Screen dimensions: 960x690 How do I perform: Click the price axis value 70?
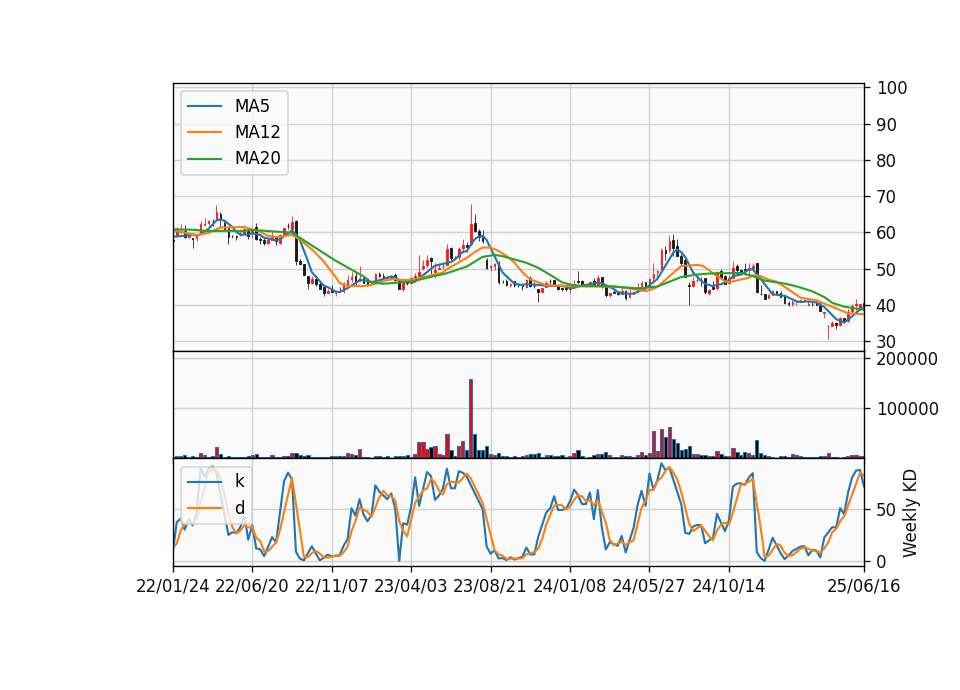887,197
